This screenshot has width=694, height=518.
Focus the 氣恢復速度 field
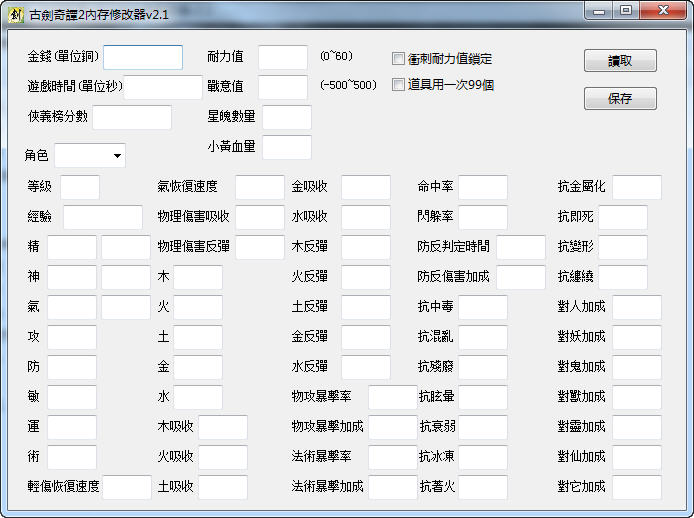click(260, 187)
